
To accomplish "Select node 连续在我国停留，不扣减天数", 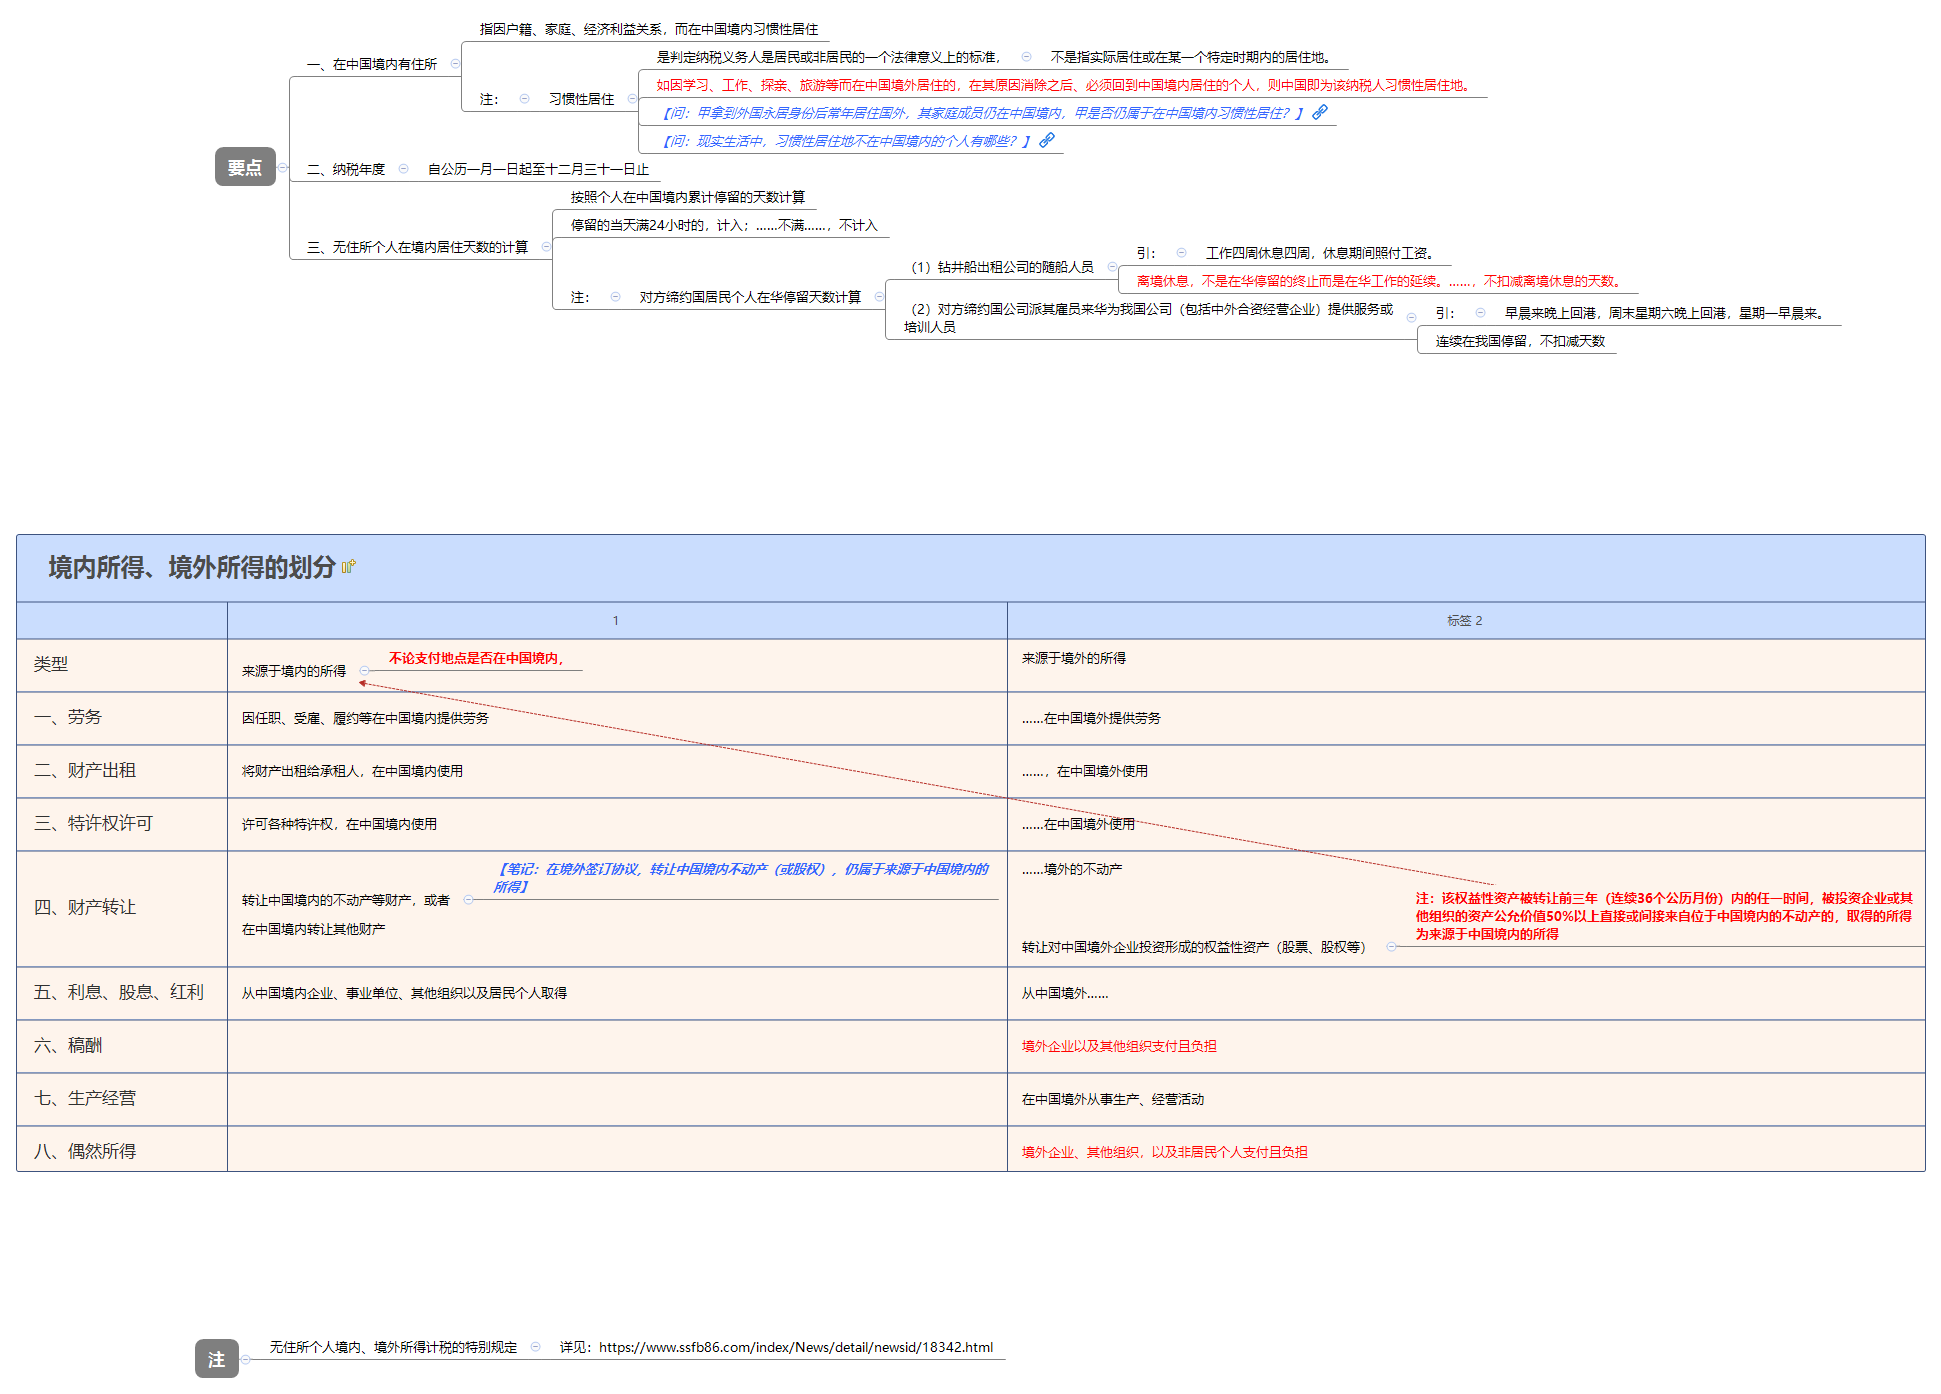I will tap(1520, 341).
